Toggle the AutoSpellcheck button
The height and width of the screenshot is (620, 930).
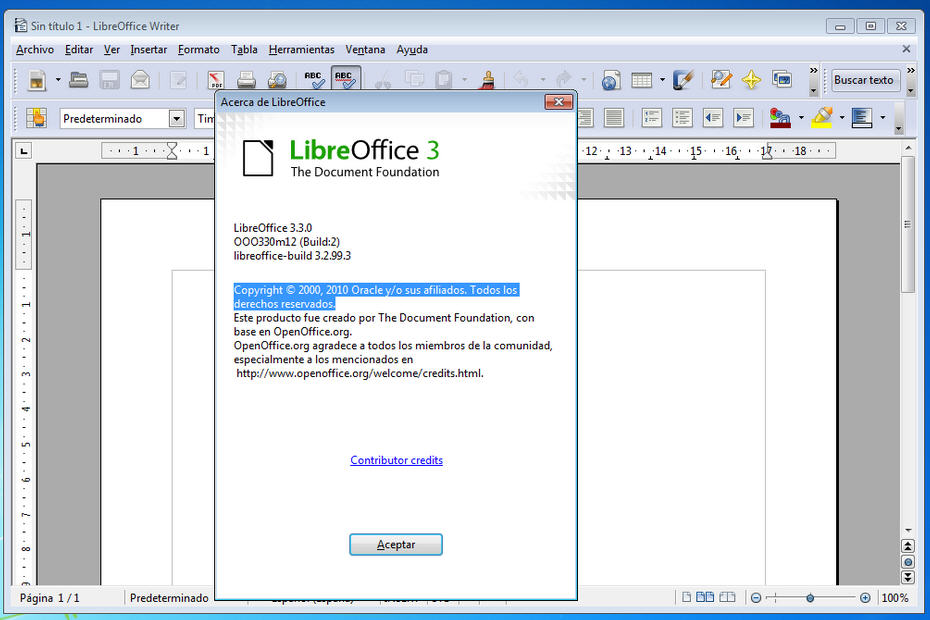pyautogui.click(x=345, y=79)
